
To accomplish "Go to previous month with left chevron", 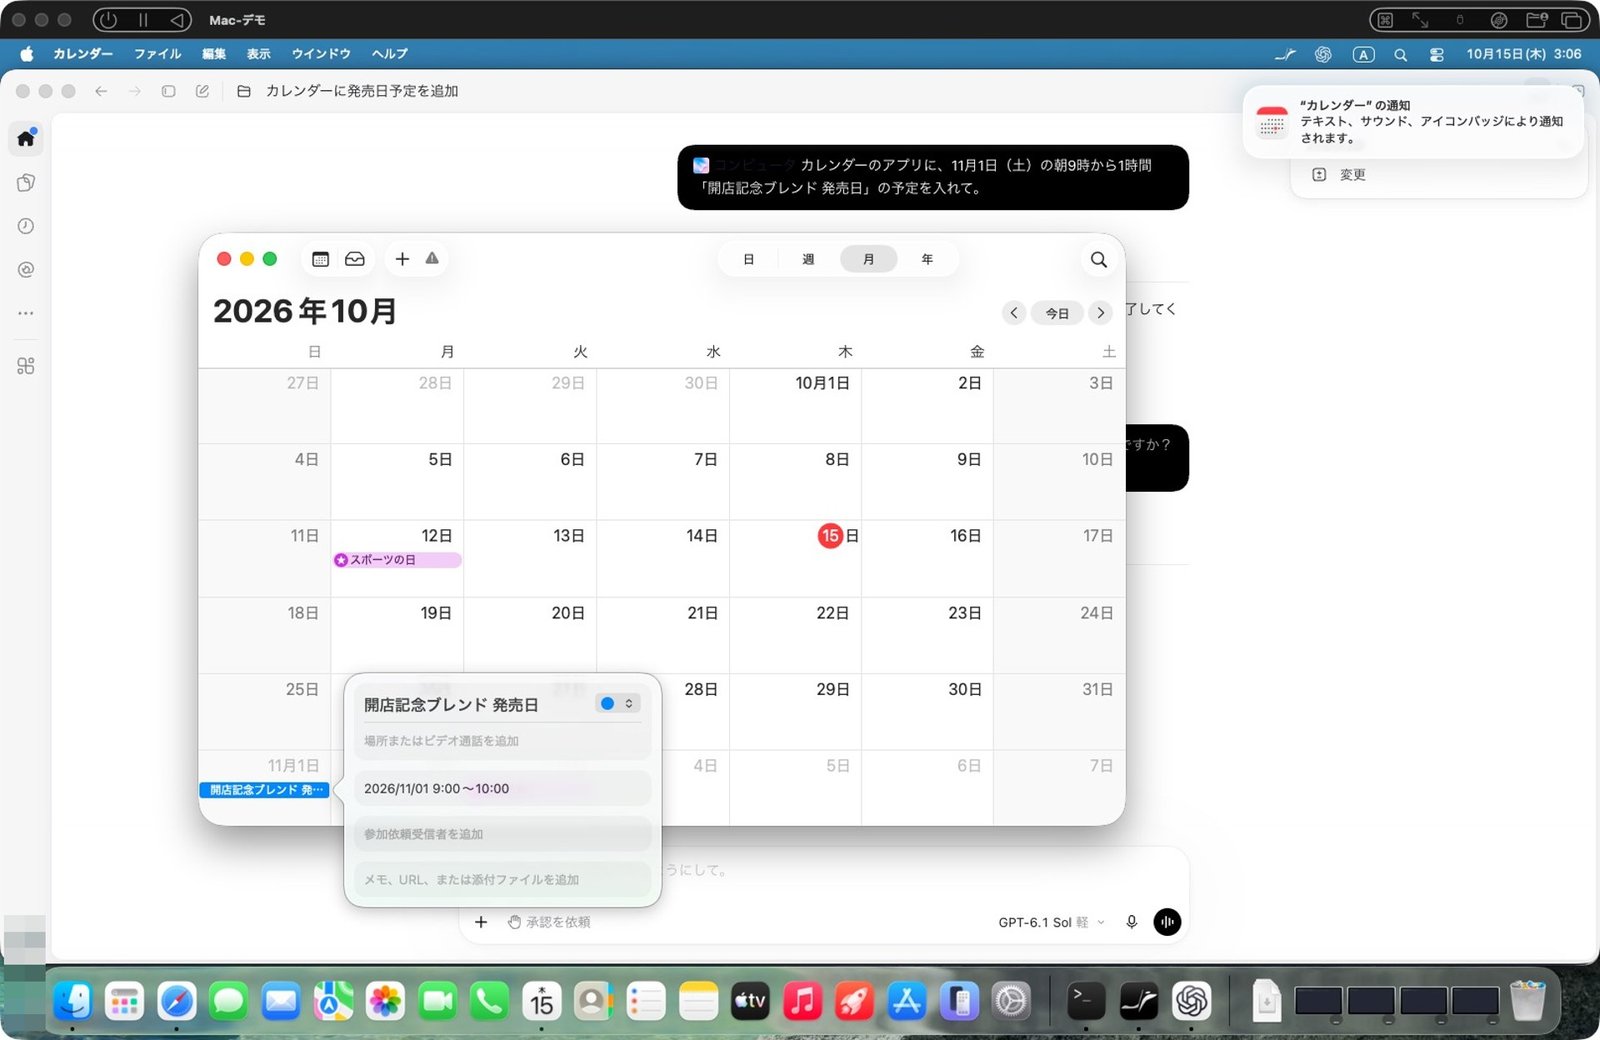I will coord(1014,313).
